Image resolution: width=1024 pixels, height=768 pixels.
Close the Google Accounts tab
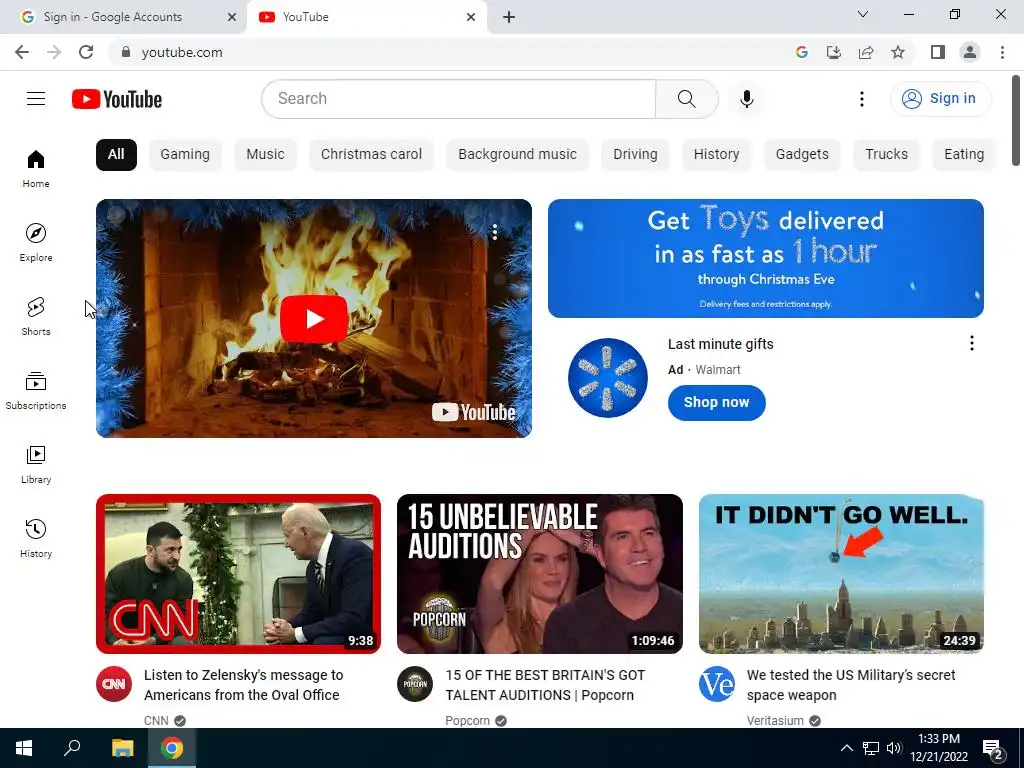(232, 17)
